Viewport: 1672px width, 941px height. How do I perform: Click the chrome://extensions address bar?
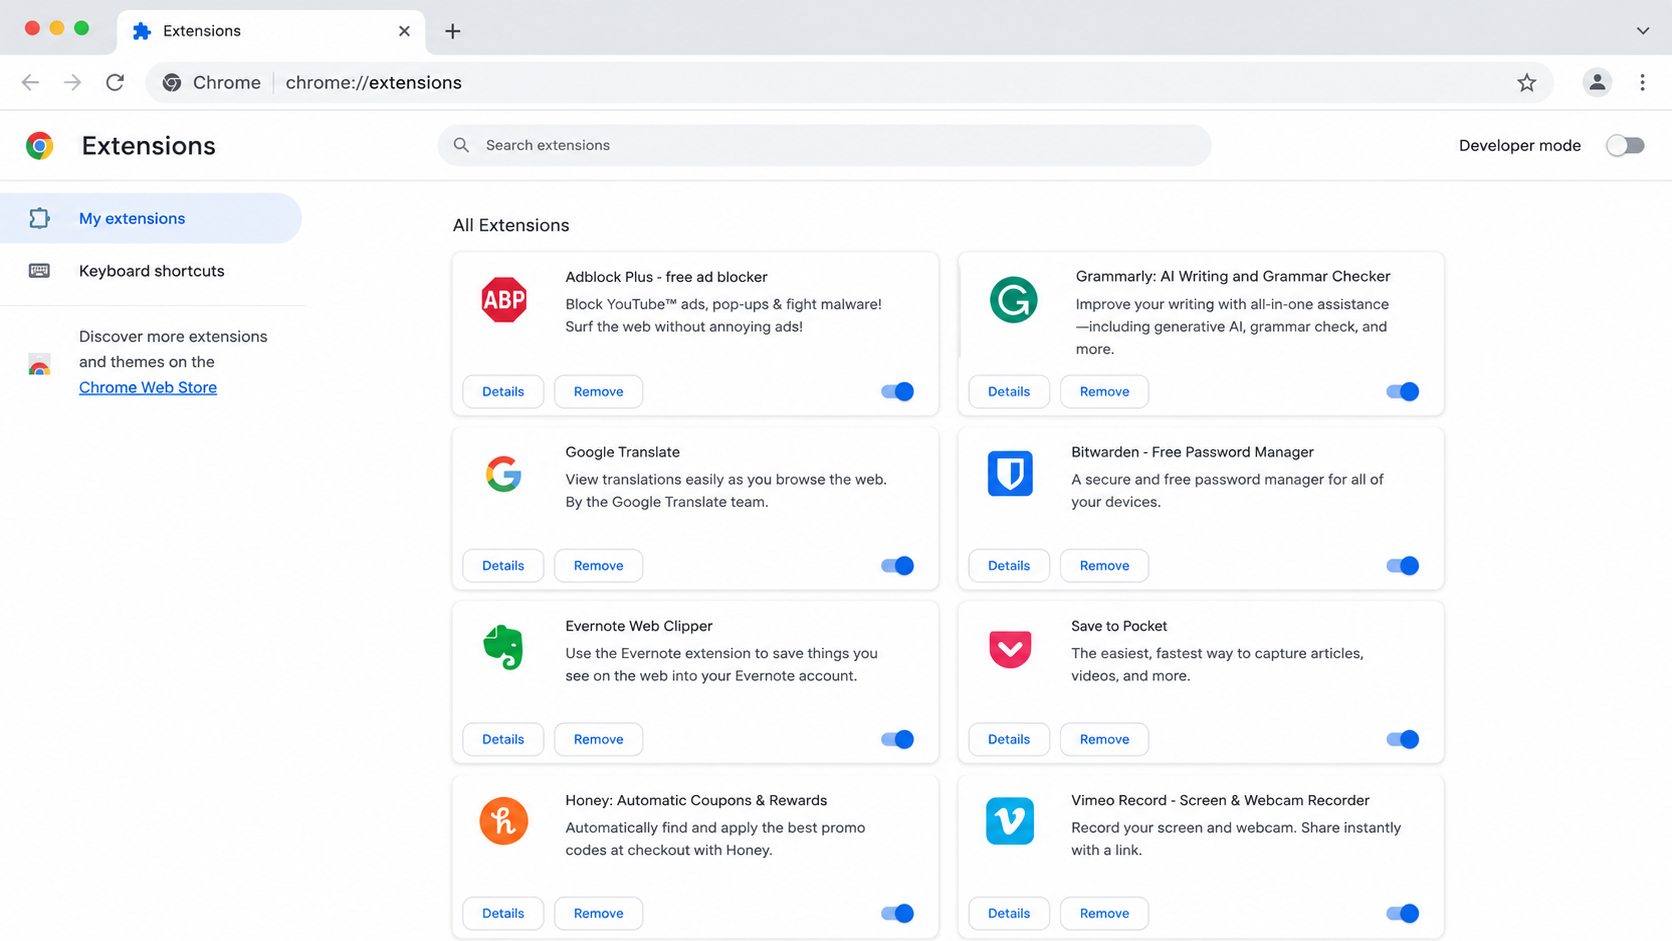tap(849, 83)
